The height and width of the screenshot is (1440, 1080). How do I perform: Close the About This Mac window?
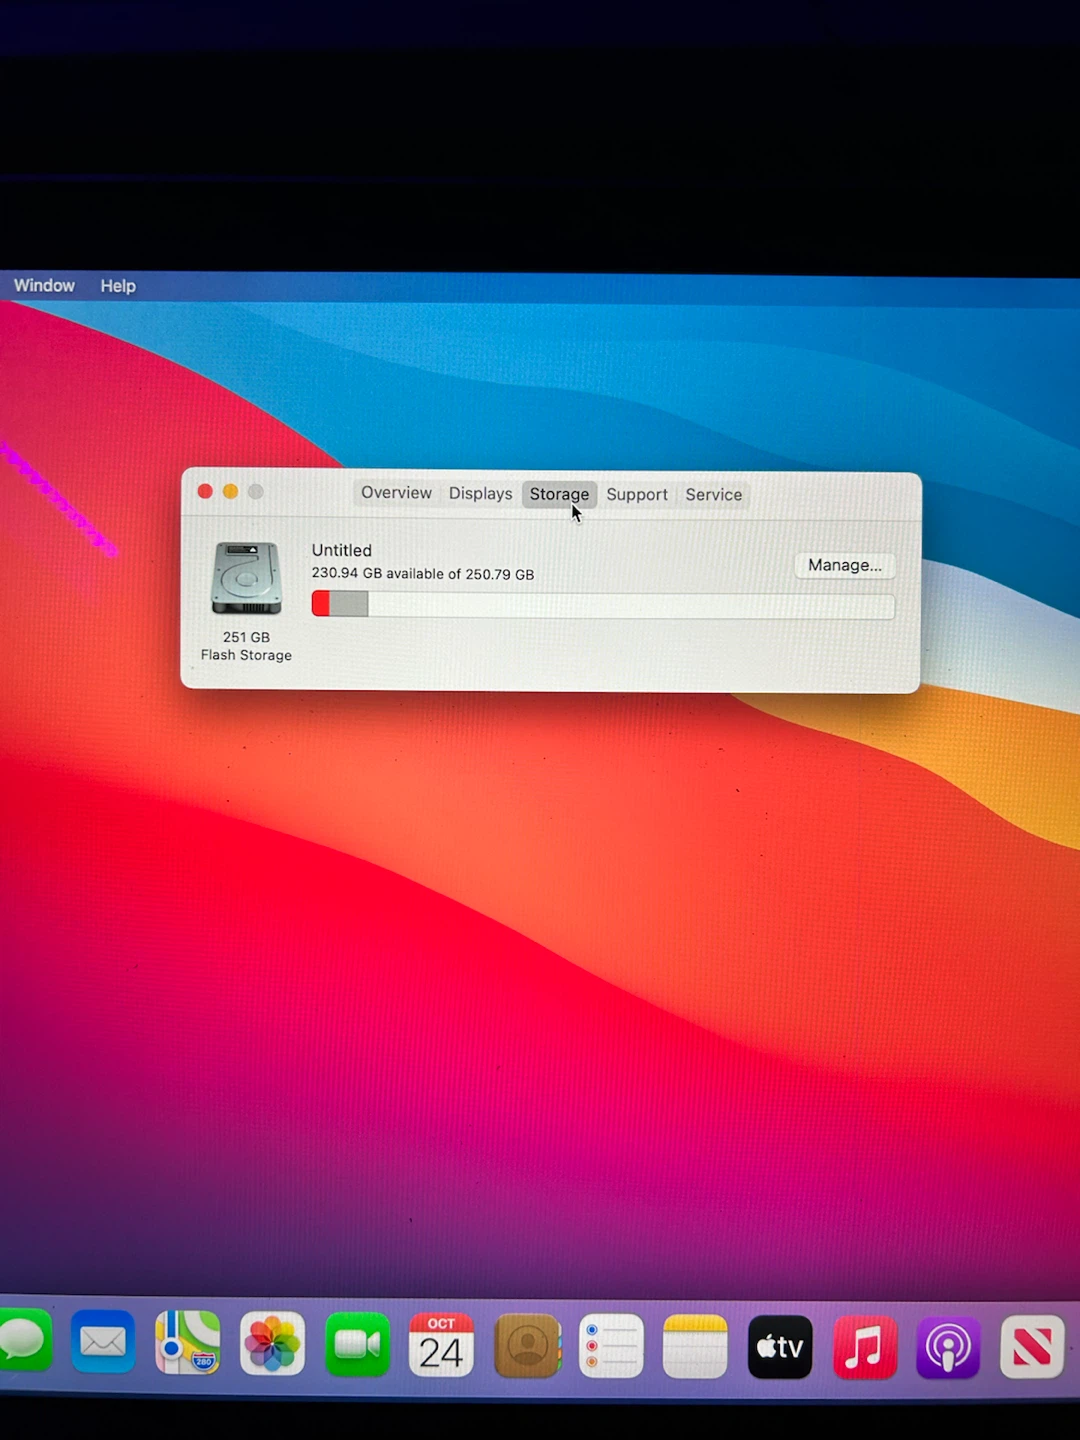point(205,491)
